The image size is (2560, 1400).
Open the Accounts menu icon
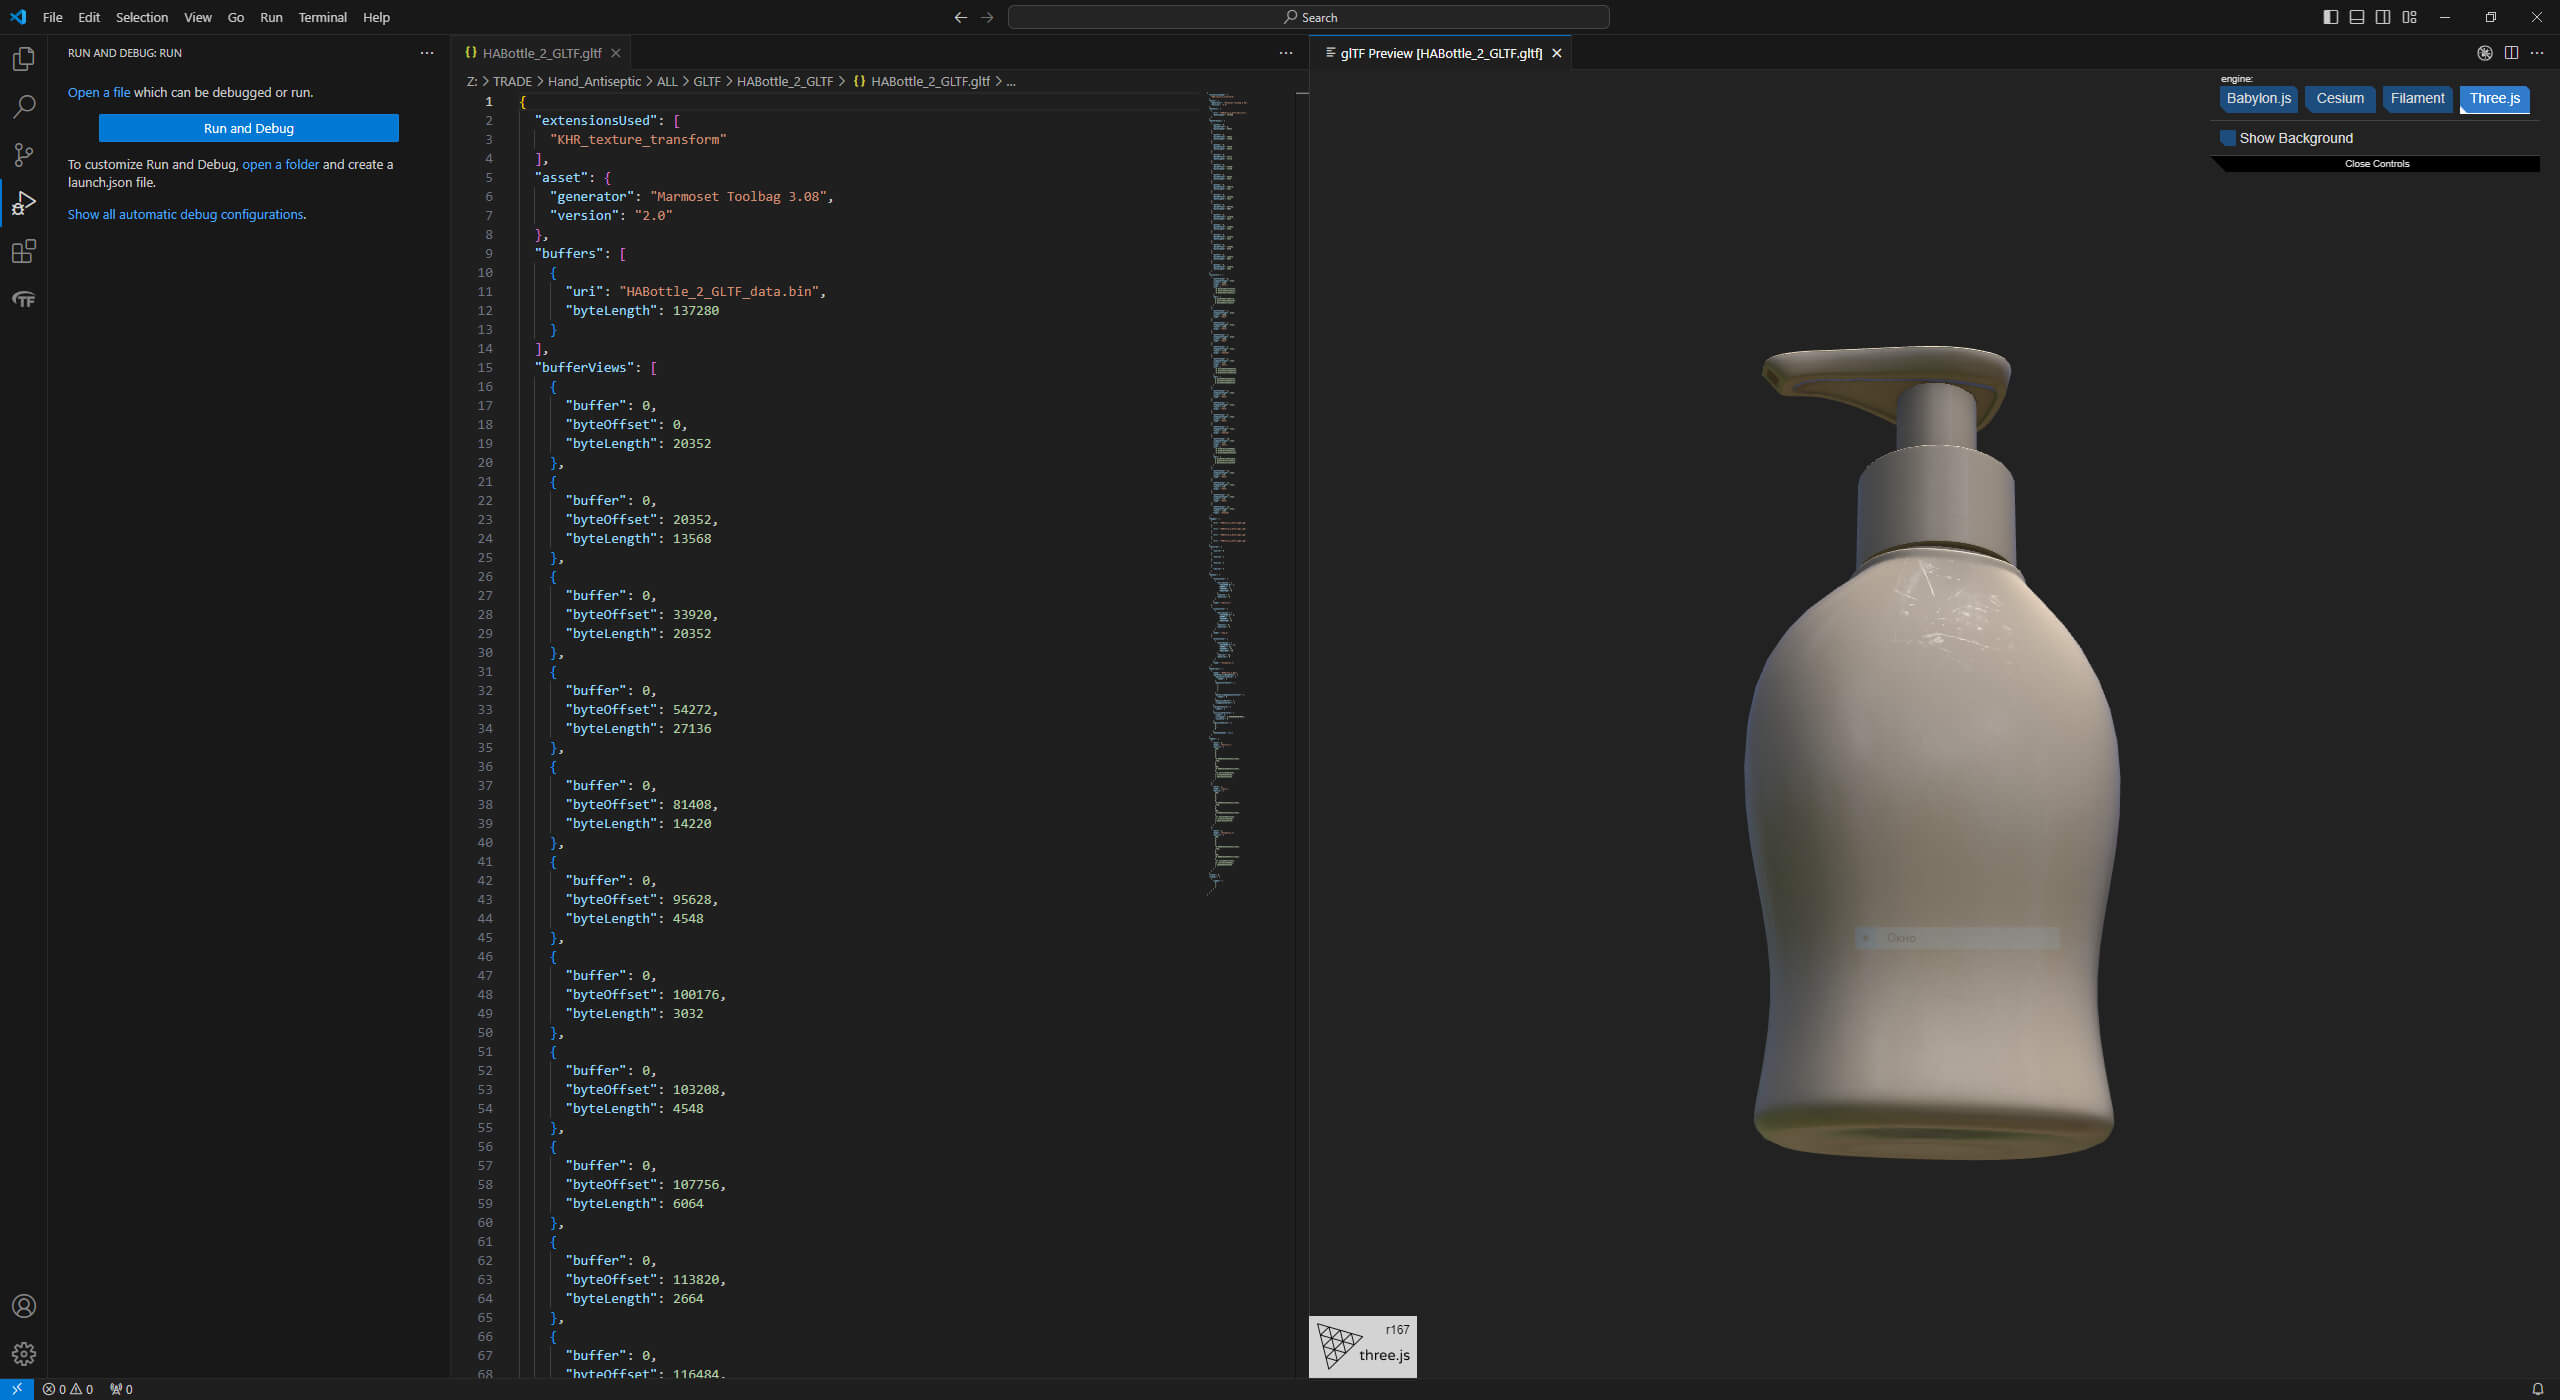pyautogui.click(x=24, y=1306)
